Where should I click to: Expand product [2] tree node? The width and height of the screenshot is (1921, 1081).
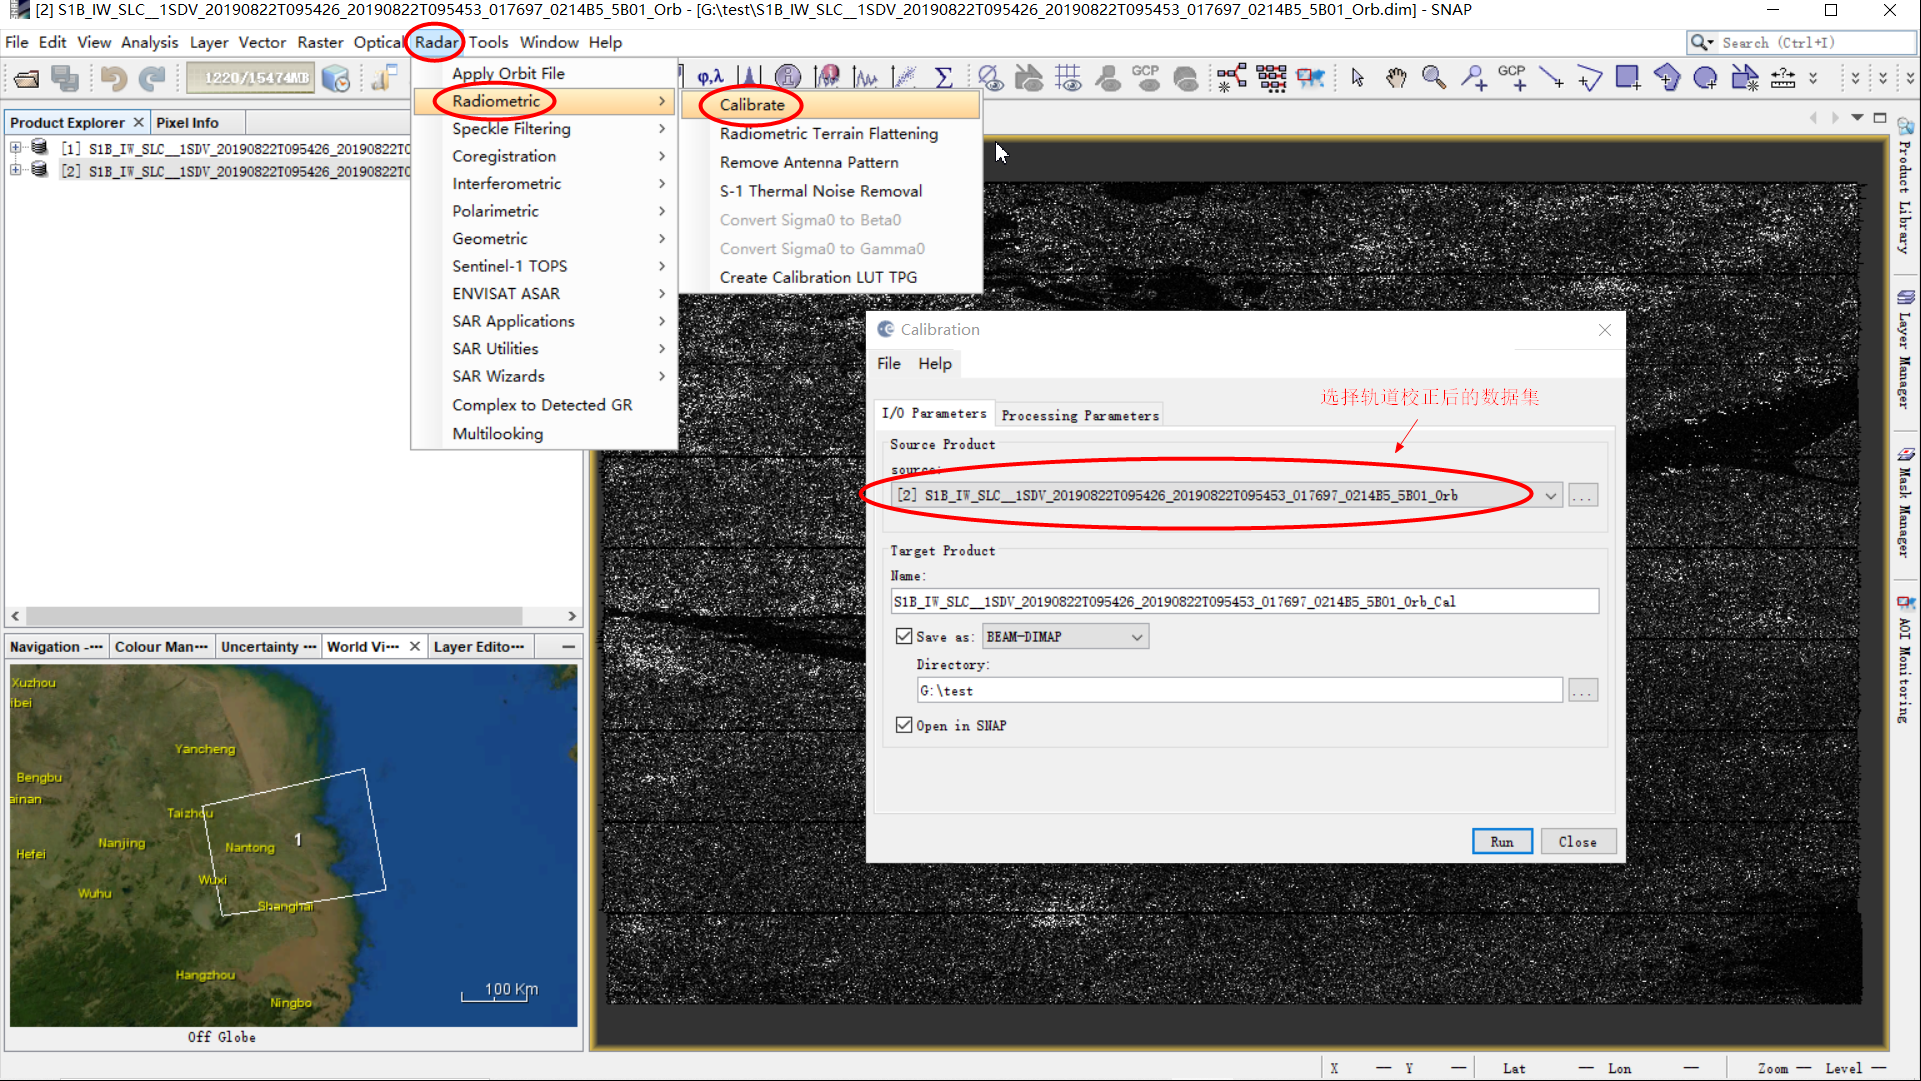pos(16,171)
